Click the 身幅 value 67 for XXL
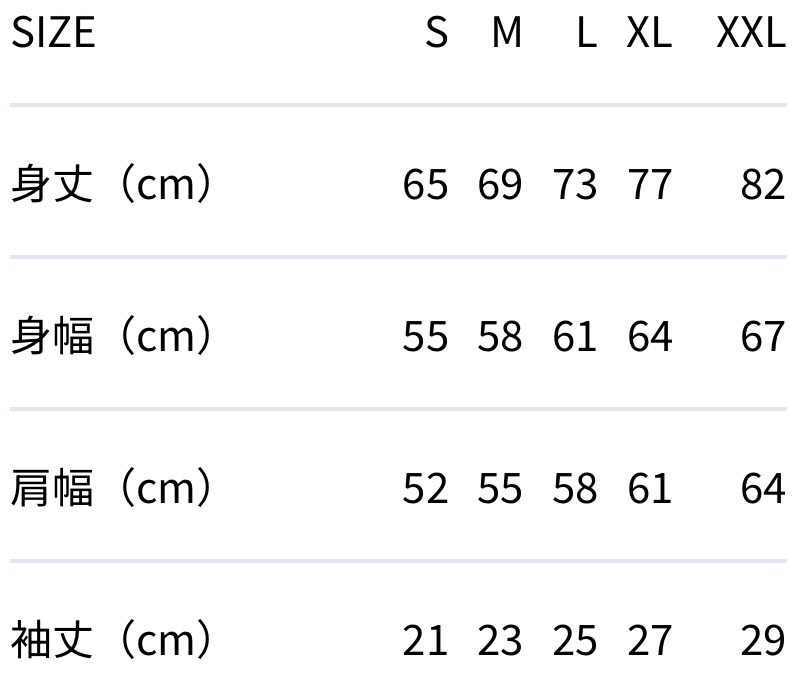The image size is (801, 673). click(x=763, y=337)
